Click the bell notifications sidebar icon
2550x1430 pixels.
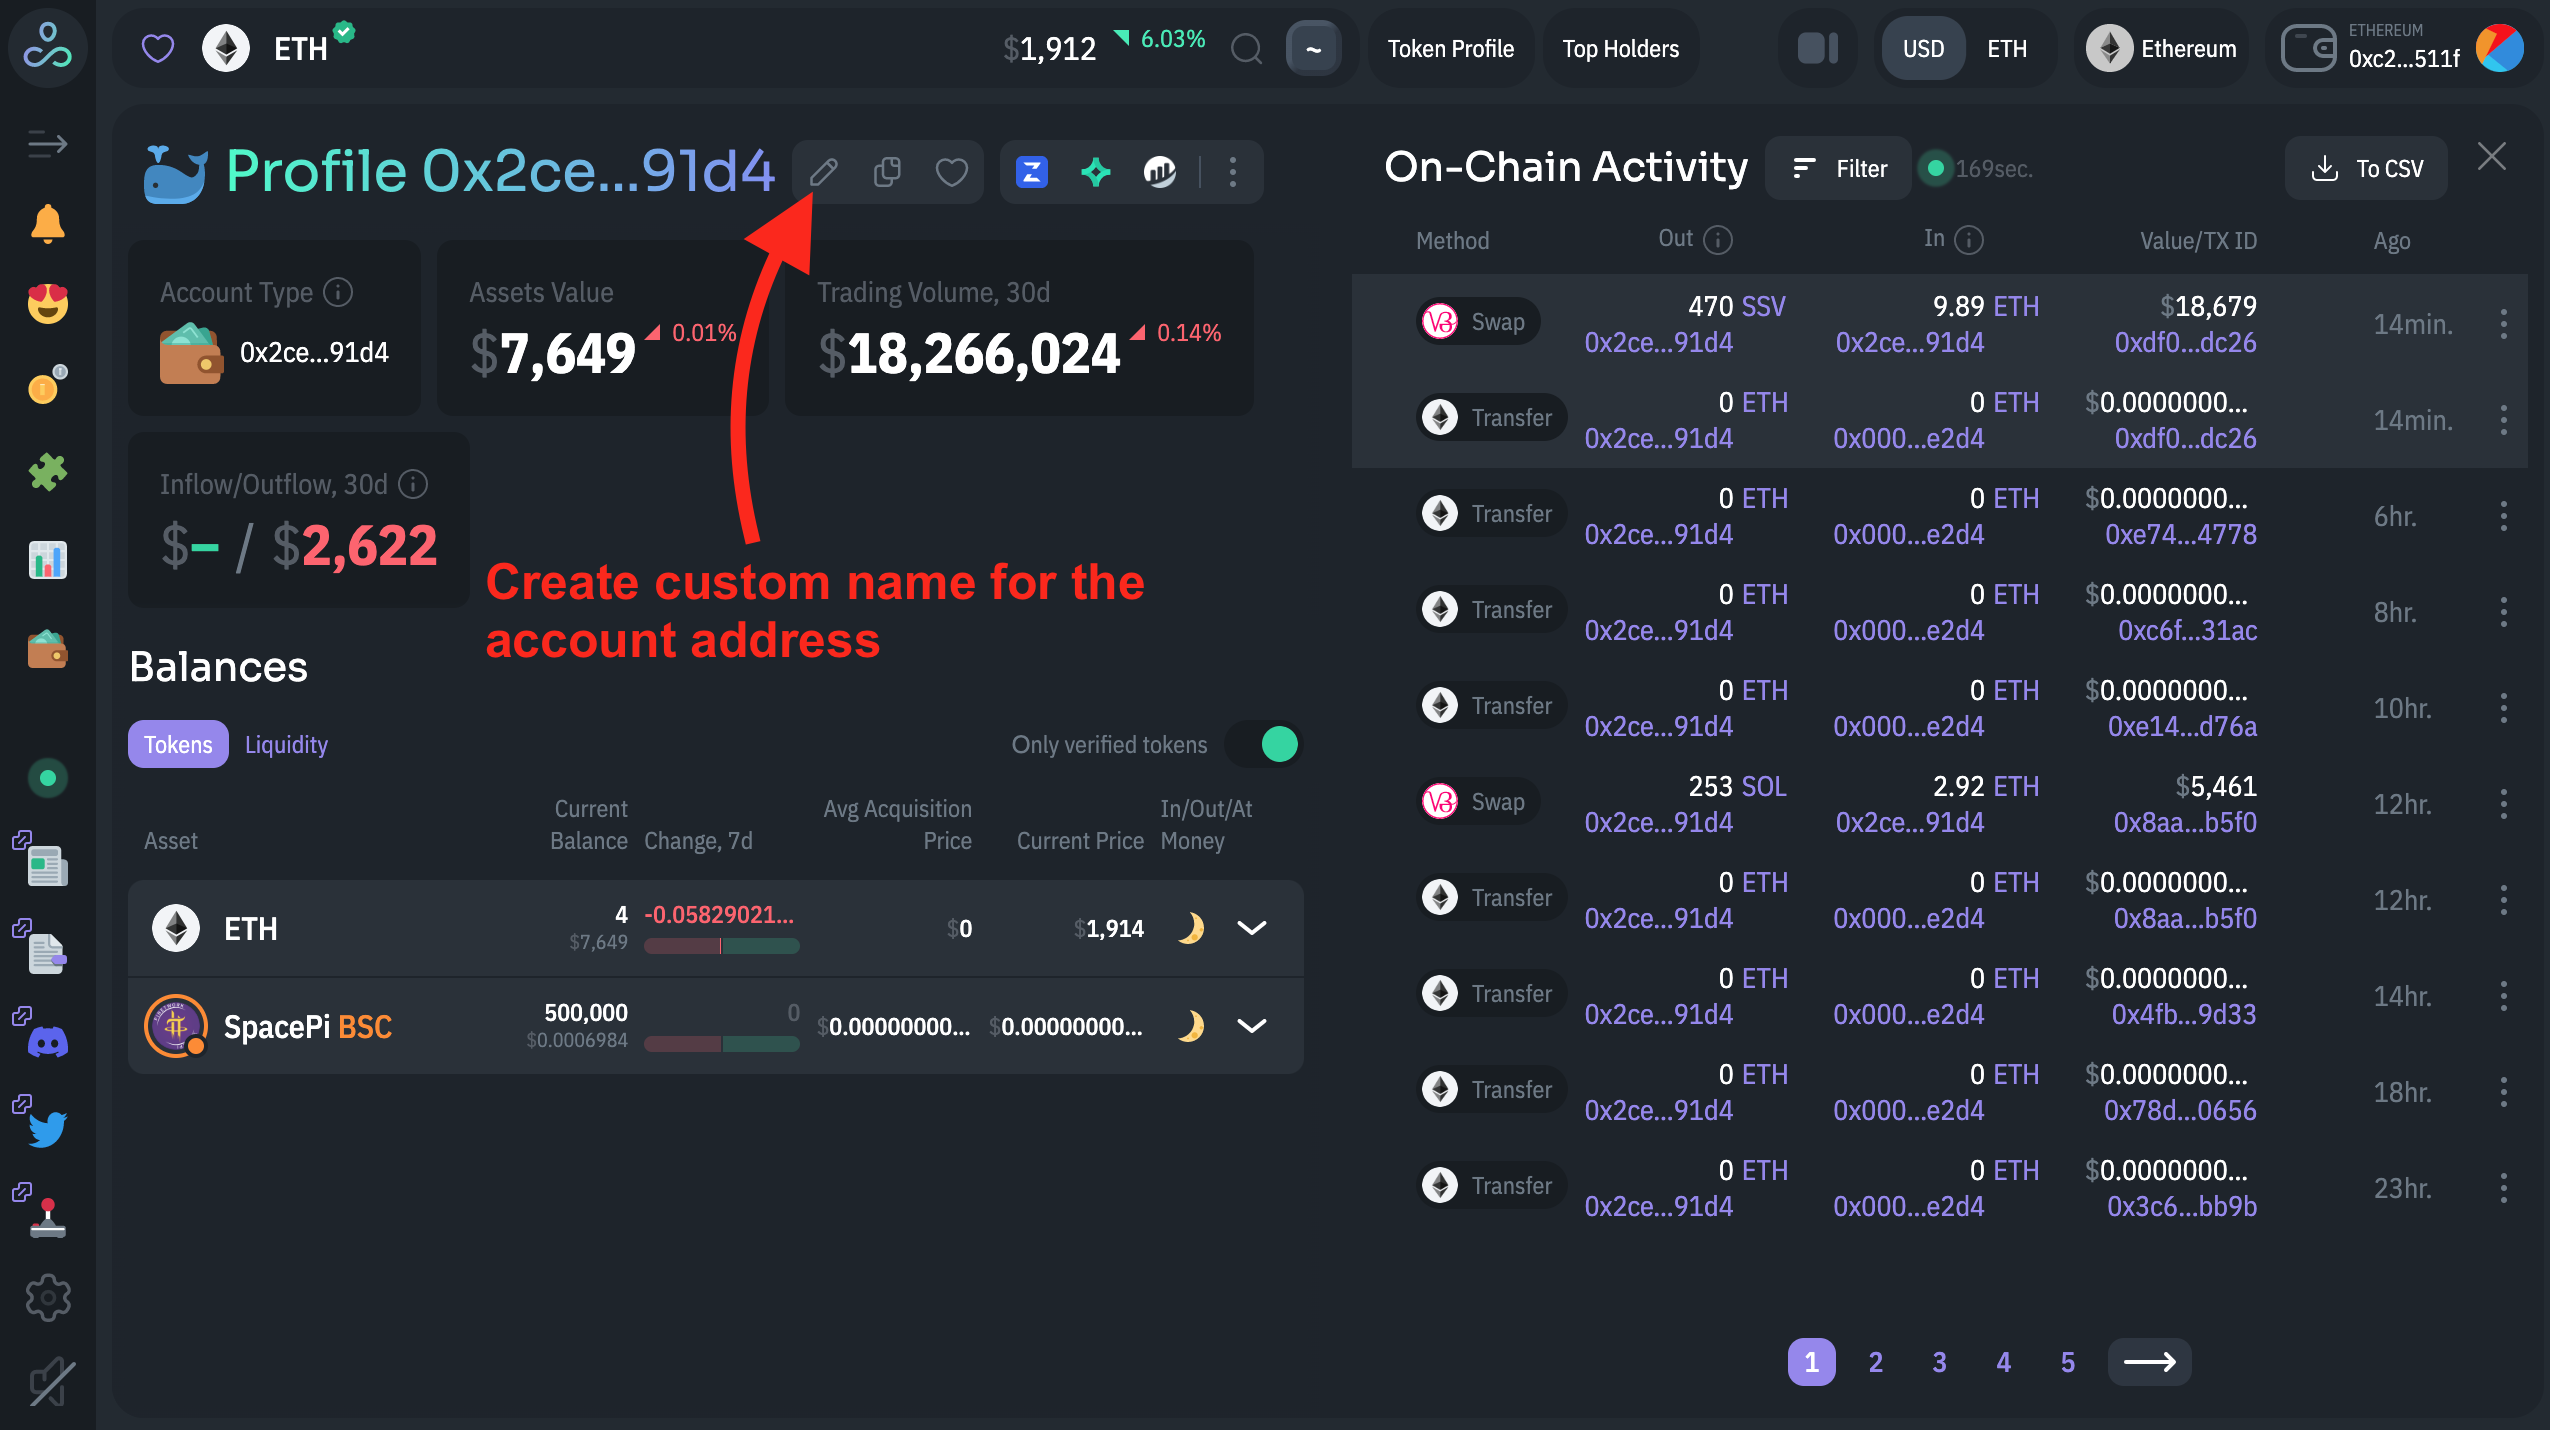47,224
